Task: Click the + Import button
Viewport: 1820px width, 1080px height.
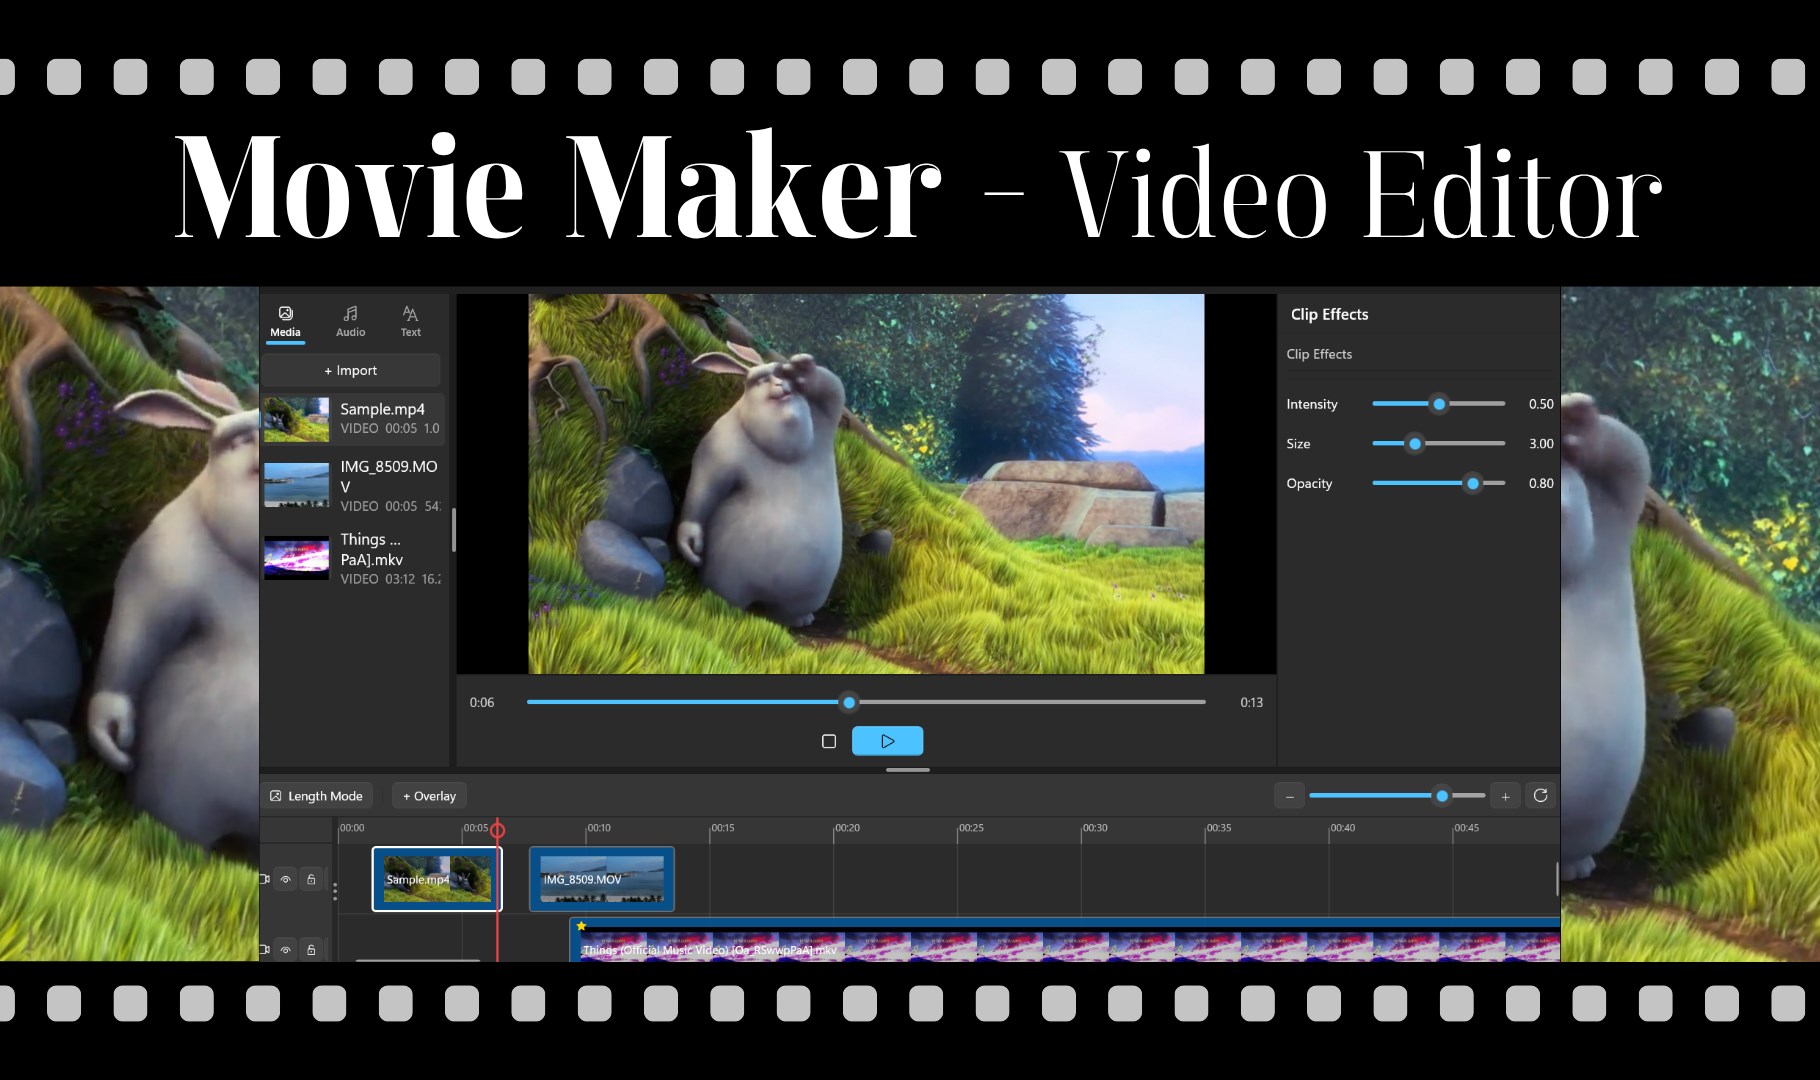Action: point(351,370)
